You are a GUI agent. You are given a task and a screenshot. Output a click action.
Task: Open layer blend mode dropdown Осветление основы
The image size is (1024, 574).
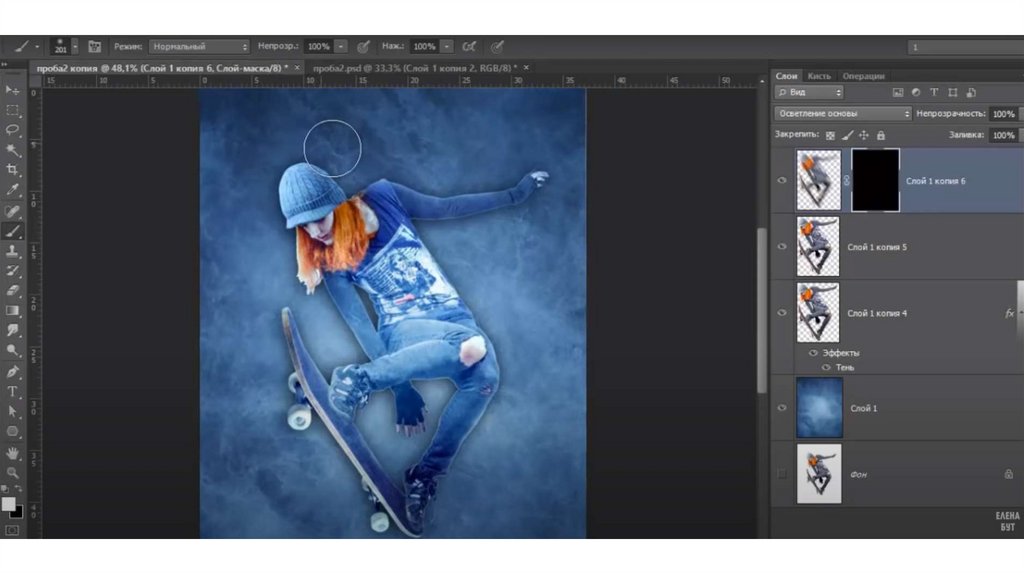[x=843, y=114]
